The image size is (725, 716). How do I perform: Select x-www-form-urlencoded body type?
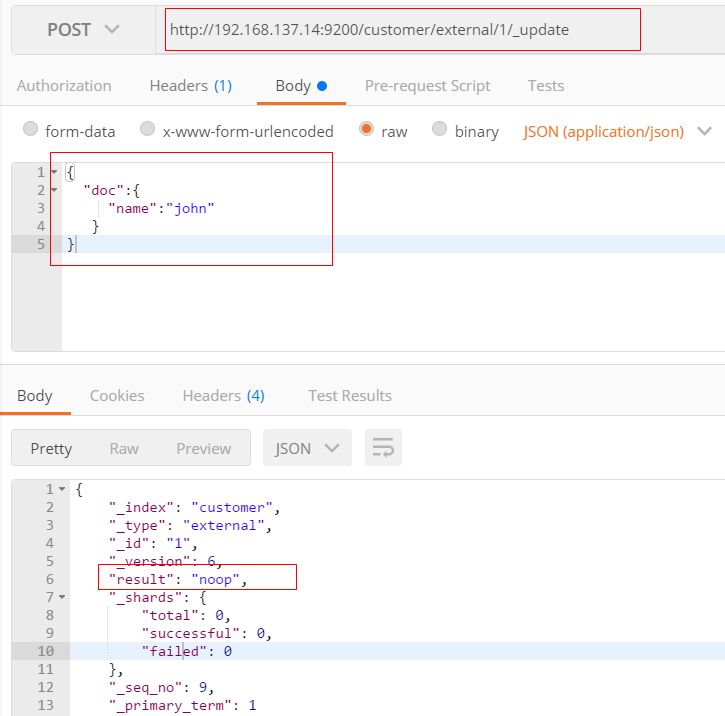coord(148,130)
